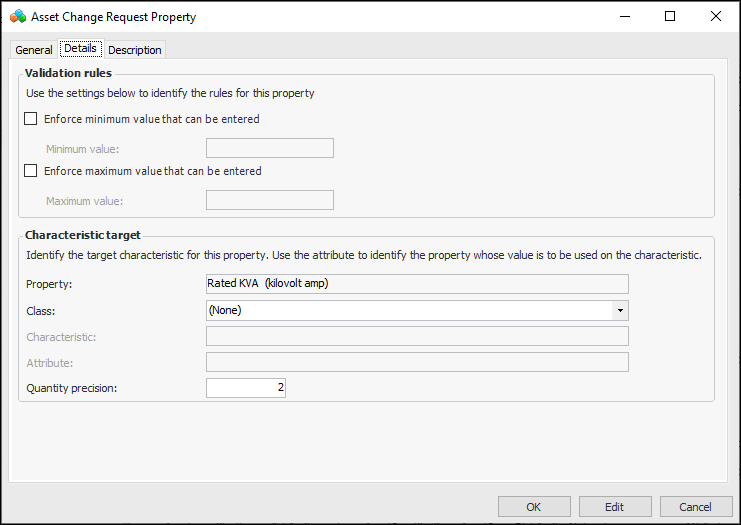Viewport: 741px width, 525px height.
Task: Click the Characteristic text field
Action: click(x=416, y=336)
